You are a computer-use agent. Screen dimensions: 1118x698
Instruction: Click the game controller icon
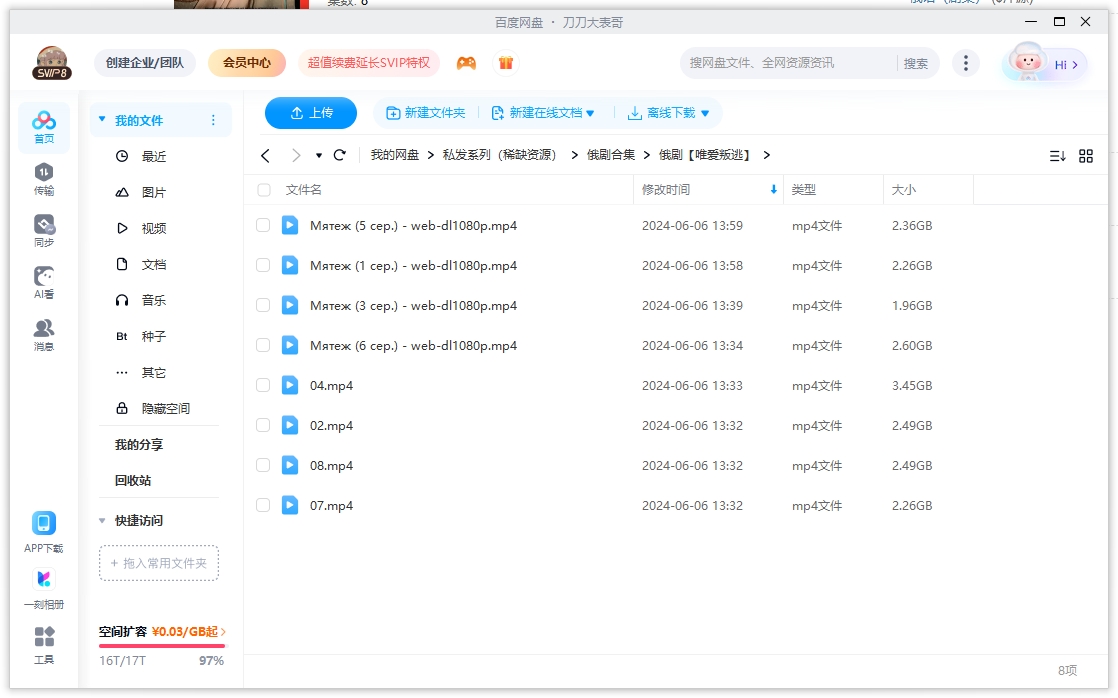pyautogui.click(x=466, y=63)
